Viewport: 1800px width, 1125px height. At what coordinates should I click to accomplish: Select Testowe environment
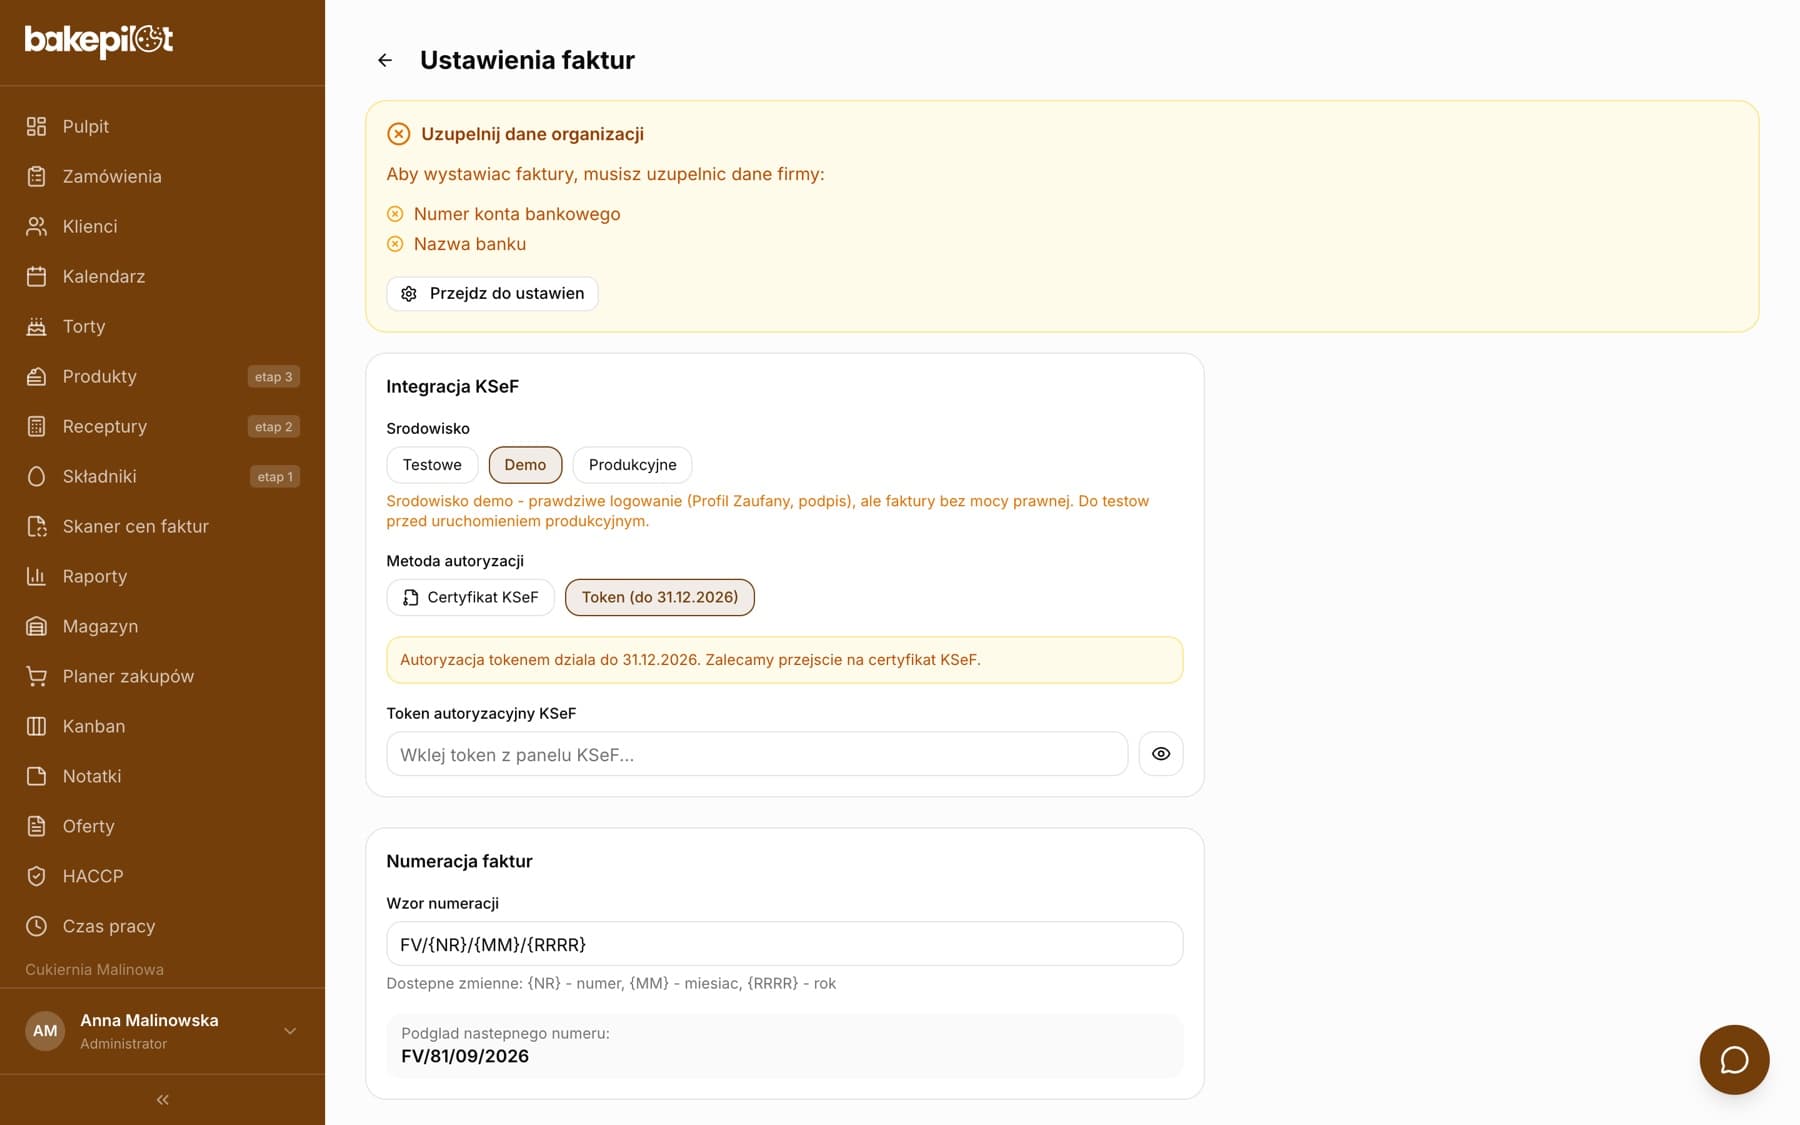click(x=432, y=465)
